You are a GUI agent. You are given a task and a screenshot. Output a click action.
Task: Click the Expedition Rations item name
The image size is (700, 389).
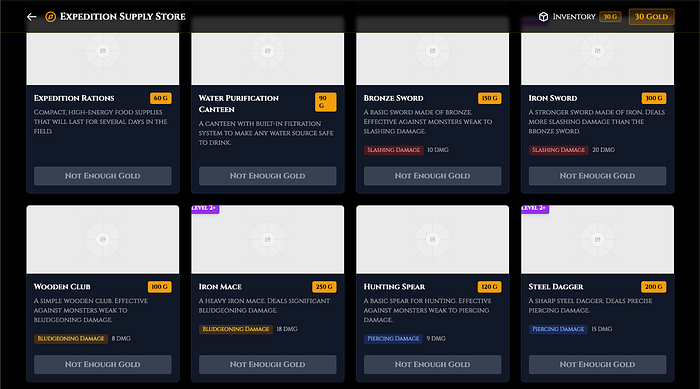tap(74, 98)
